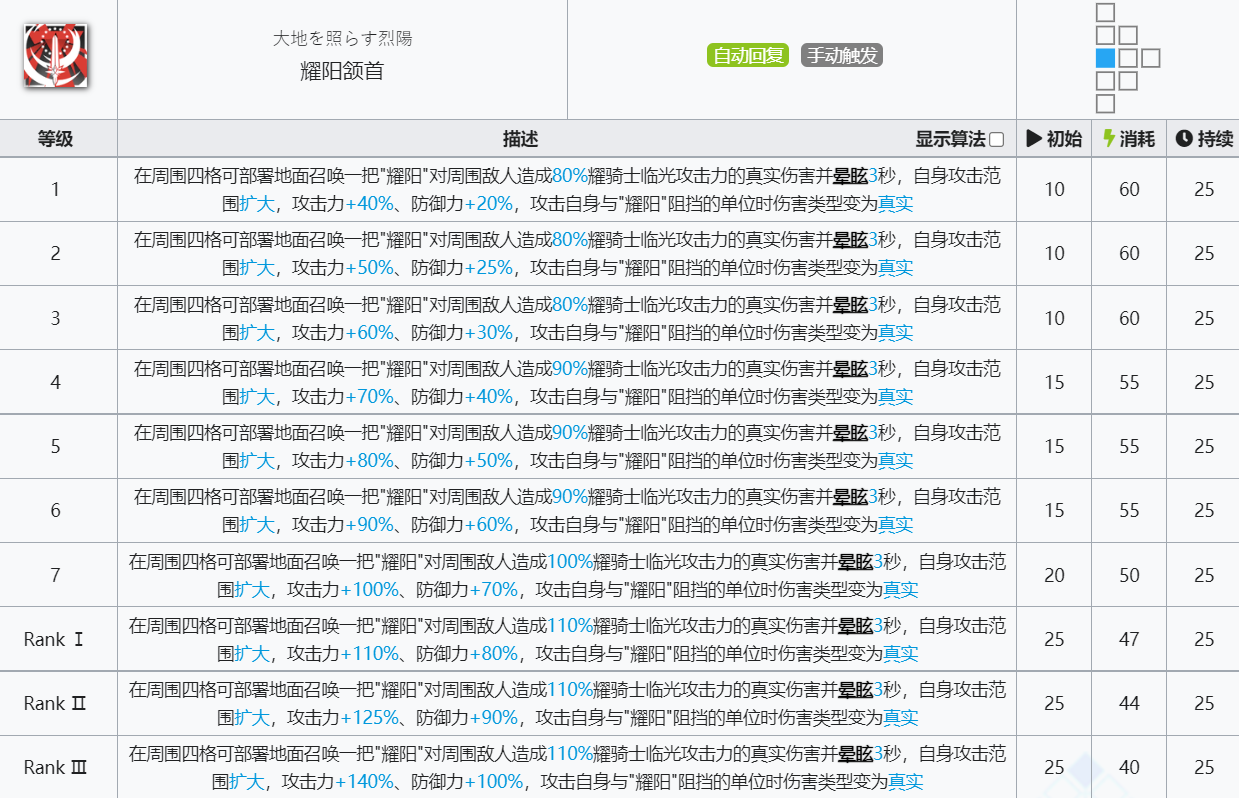Select the Rank Ⅱ level cell
Screen dimensions: 1239x798
[x=56, y=703]
